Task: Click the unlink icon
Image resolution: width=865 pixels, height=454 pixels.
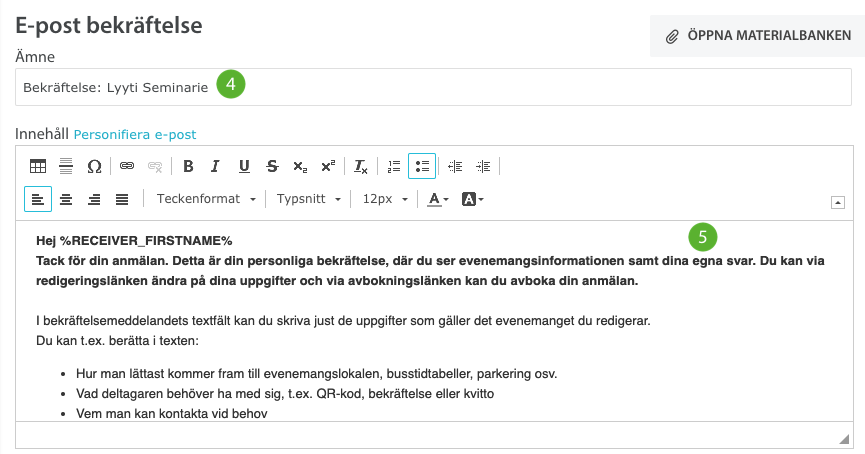Action: (155, 166)
